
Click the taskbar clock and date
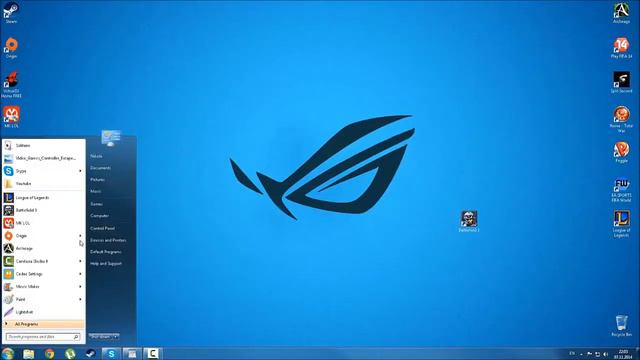(623, 354)
